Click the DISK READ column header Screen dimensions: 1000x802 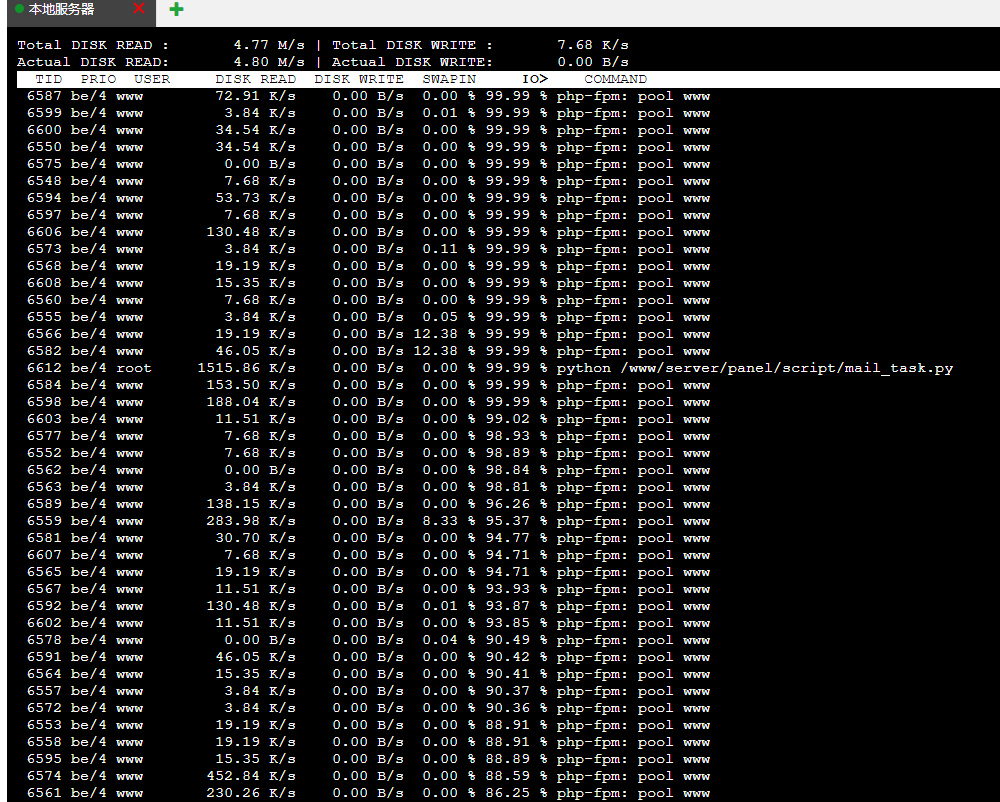tap(255, 79)
